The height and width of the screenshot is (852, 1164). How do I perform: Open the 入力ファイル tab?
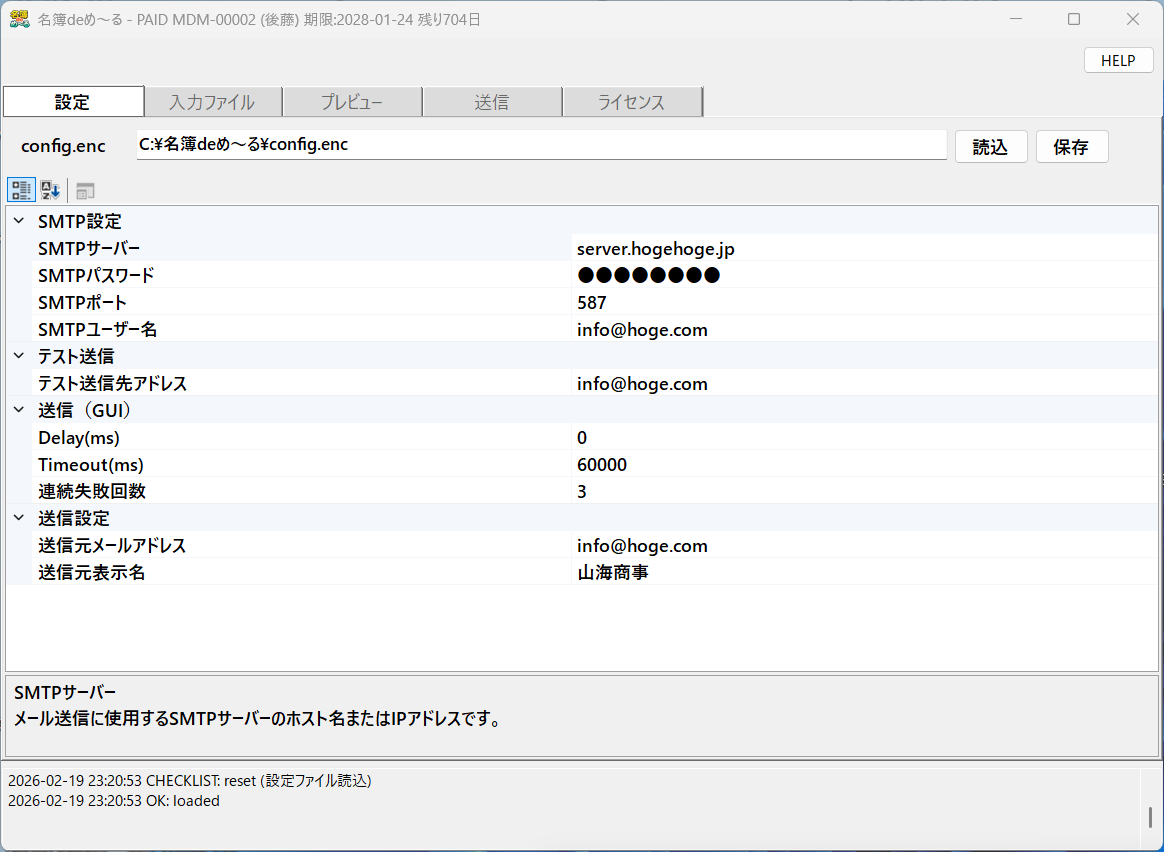pyautogui.click(x=212, y=102)
